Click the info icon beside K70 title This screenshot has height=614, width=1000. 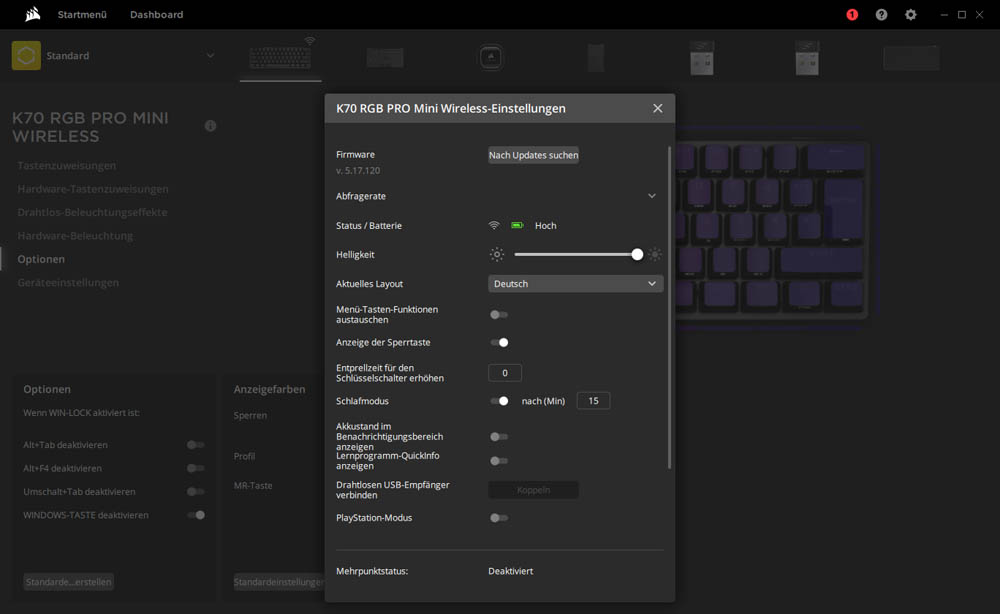tap(210, 126)
